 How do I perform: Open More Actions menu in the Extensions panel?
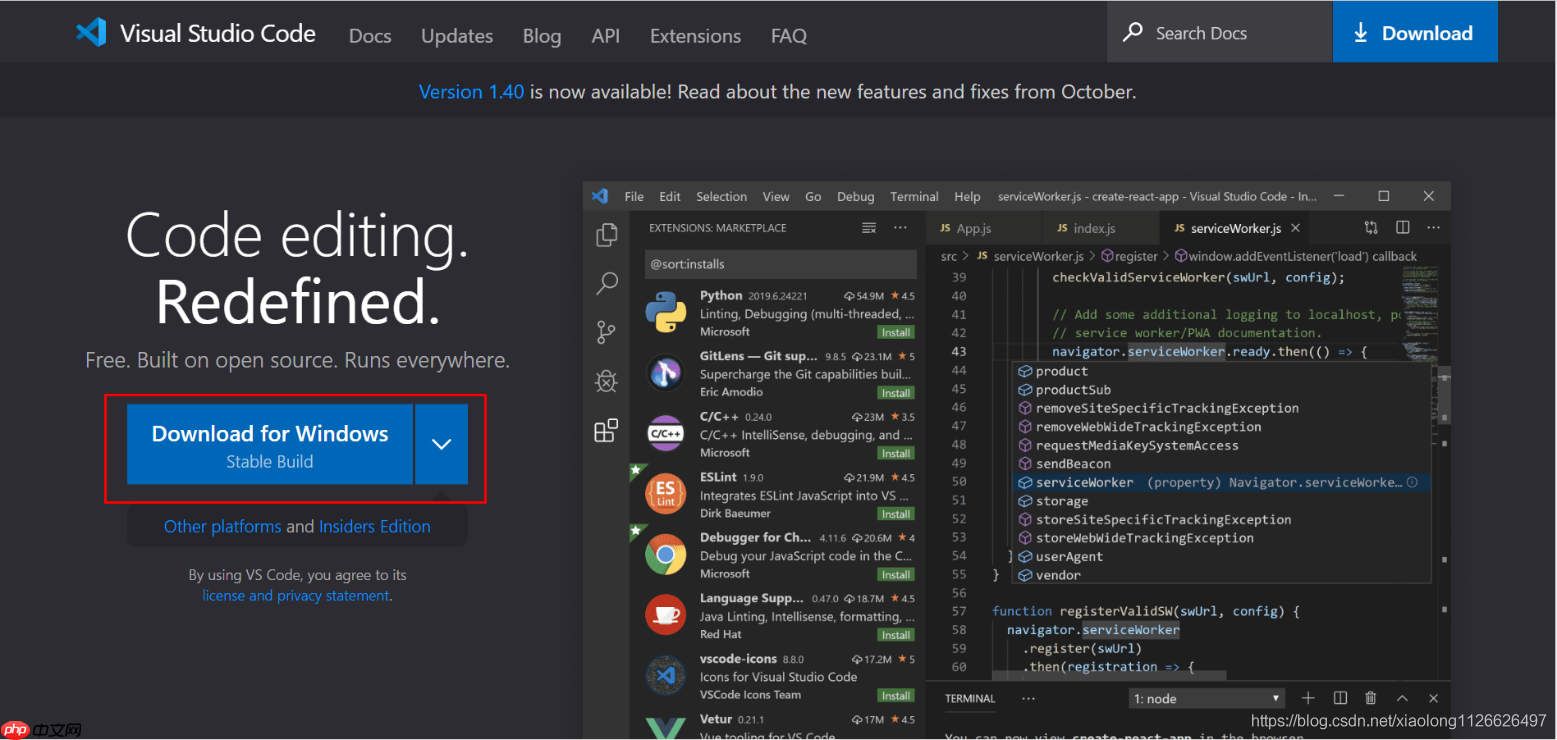pyautogui.click(x=899, y=227)
